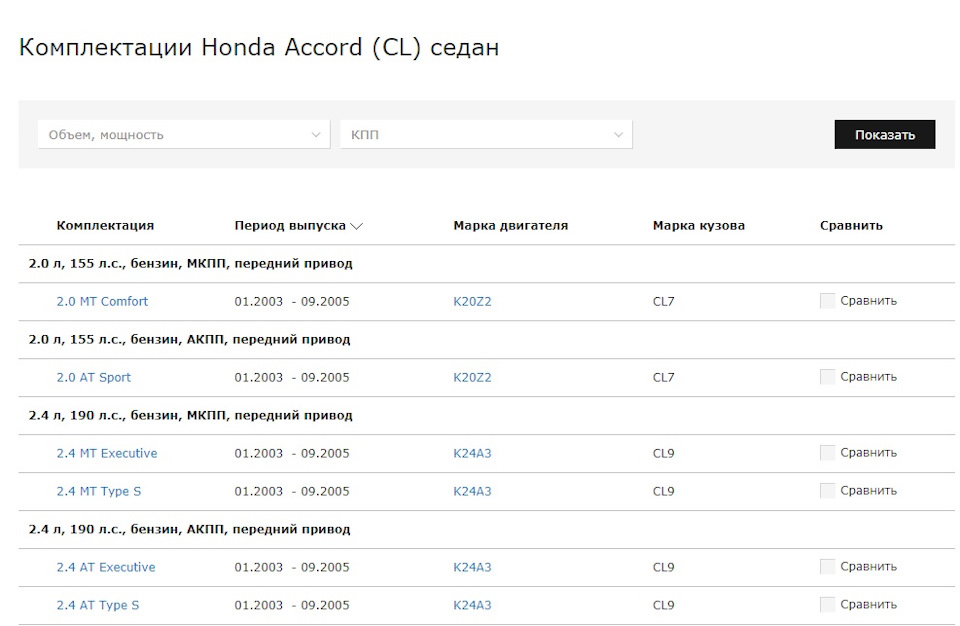Open K20Z2 engine link in 2.0 AT Sport row
The width and height of the screenshot is (960, 626).
click(472, 377)
